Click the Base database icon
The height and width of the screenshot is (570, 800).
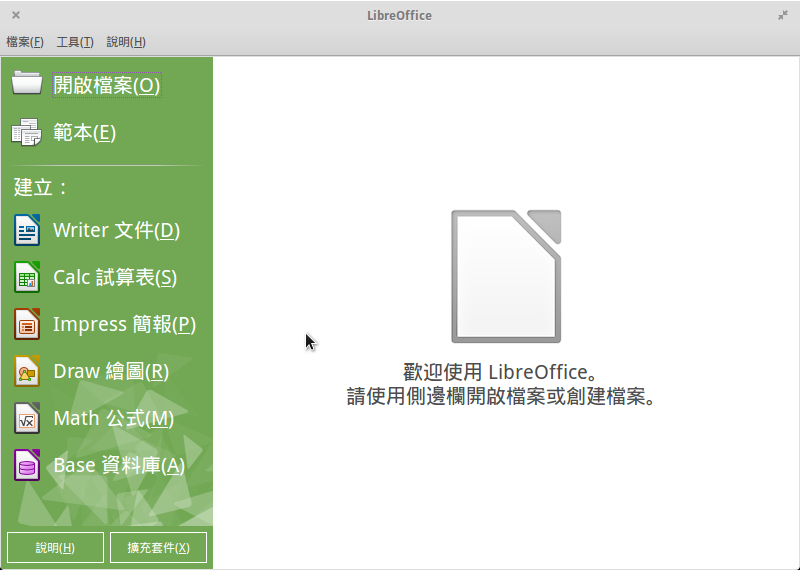(x=27, y=465)
